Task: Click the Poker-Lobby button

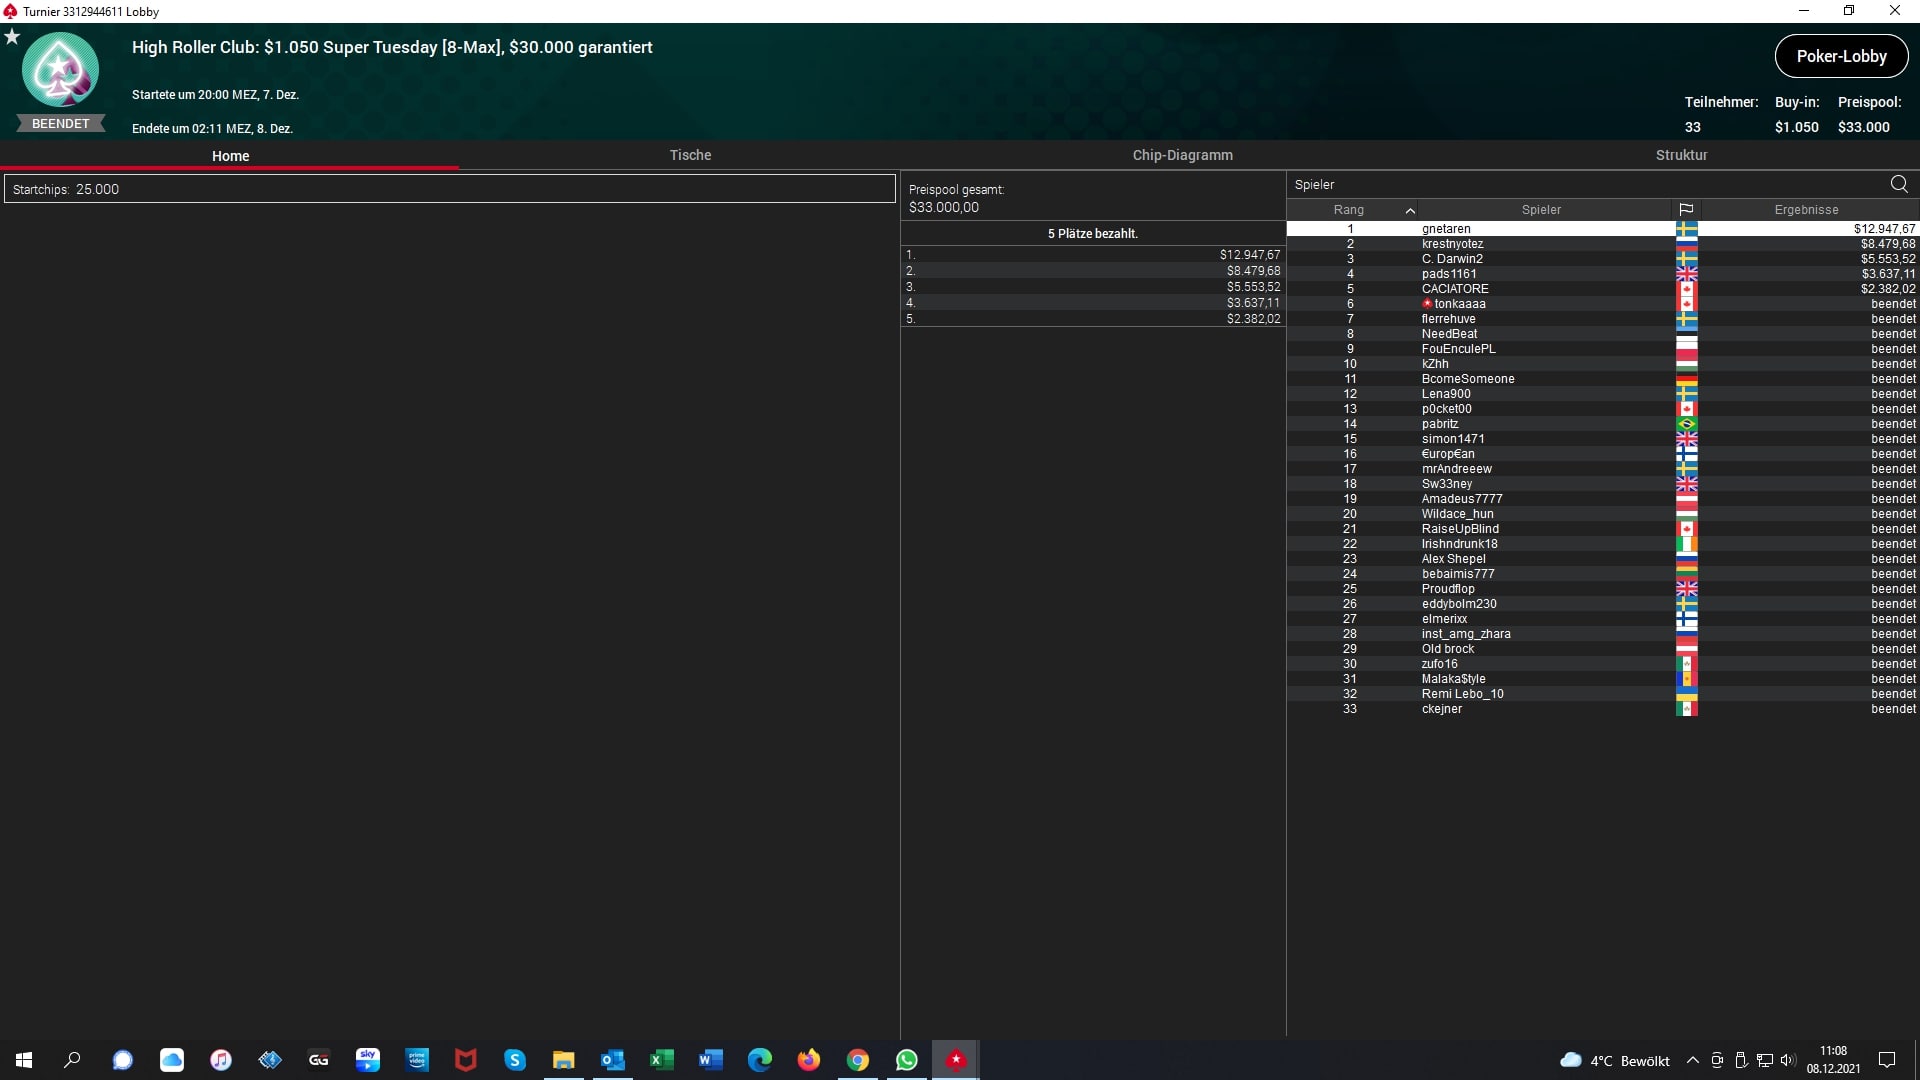Action: click(x=1841, y=56)
